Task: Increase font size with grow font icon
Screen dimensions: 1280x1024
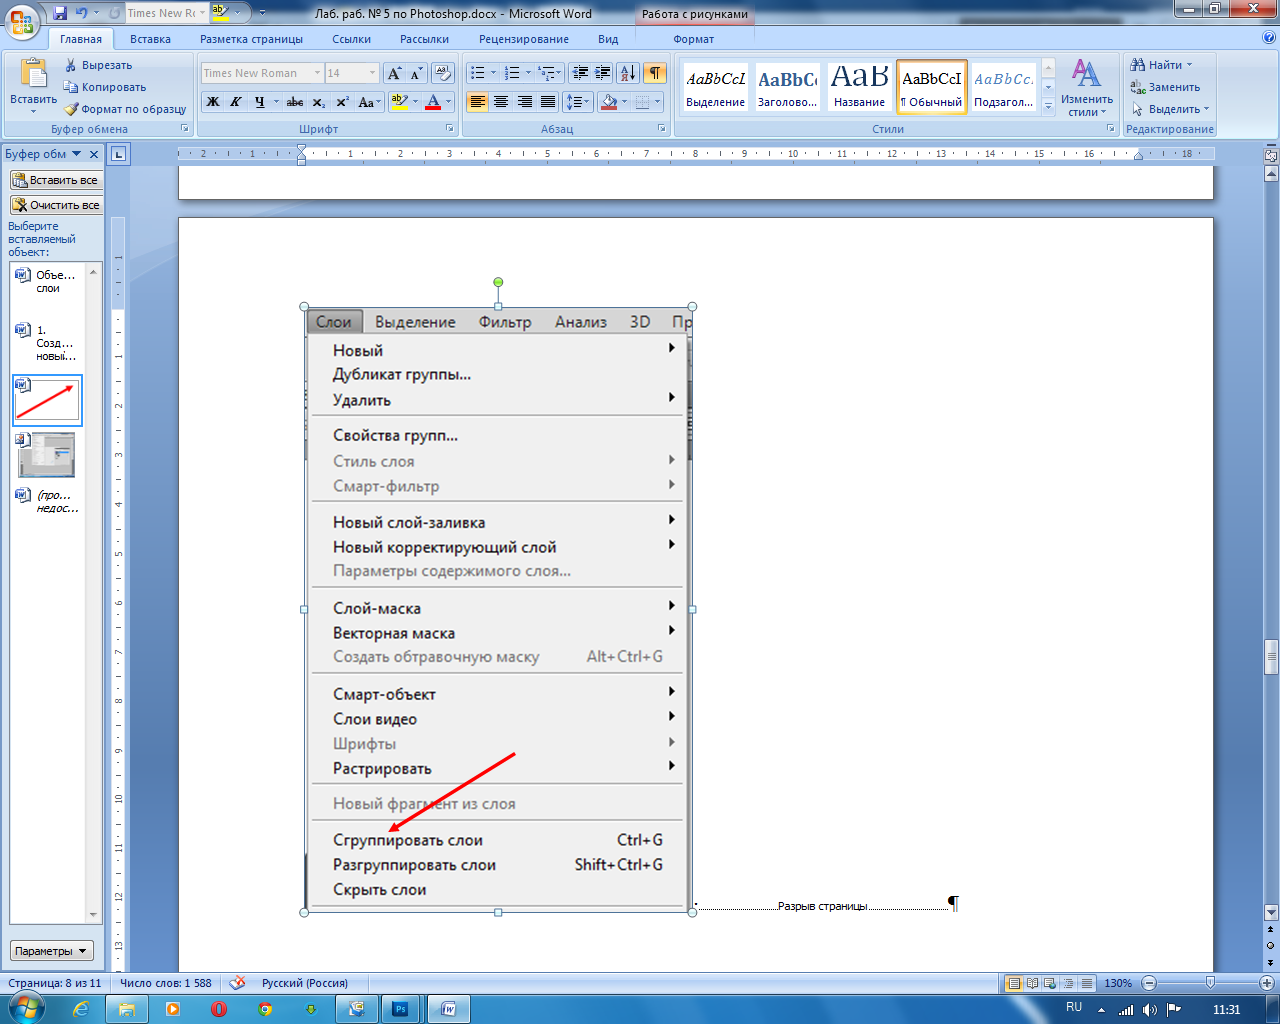Action: click(394, 73)
